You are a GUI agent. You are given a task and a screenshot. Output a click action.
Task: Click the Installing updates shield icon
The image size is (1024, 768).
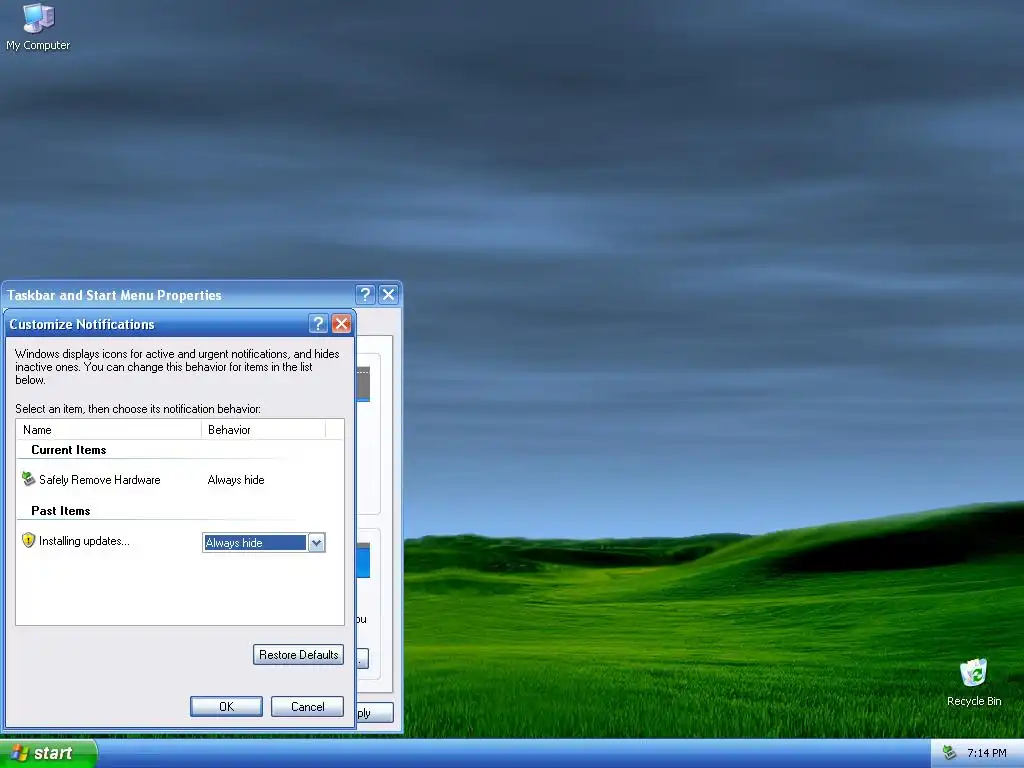click(x=28, y=540)
